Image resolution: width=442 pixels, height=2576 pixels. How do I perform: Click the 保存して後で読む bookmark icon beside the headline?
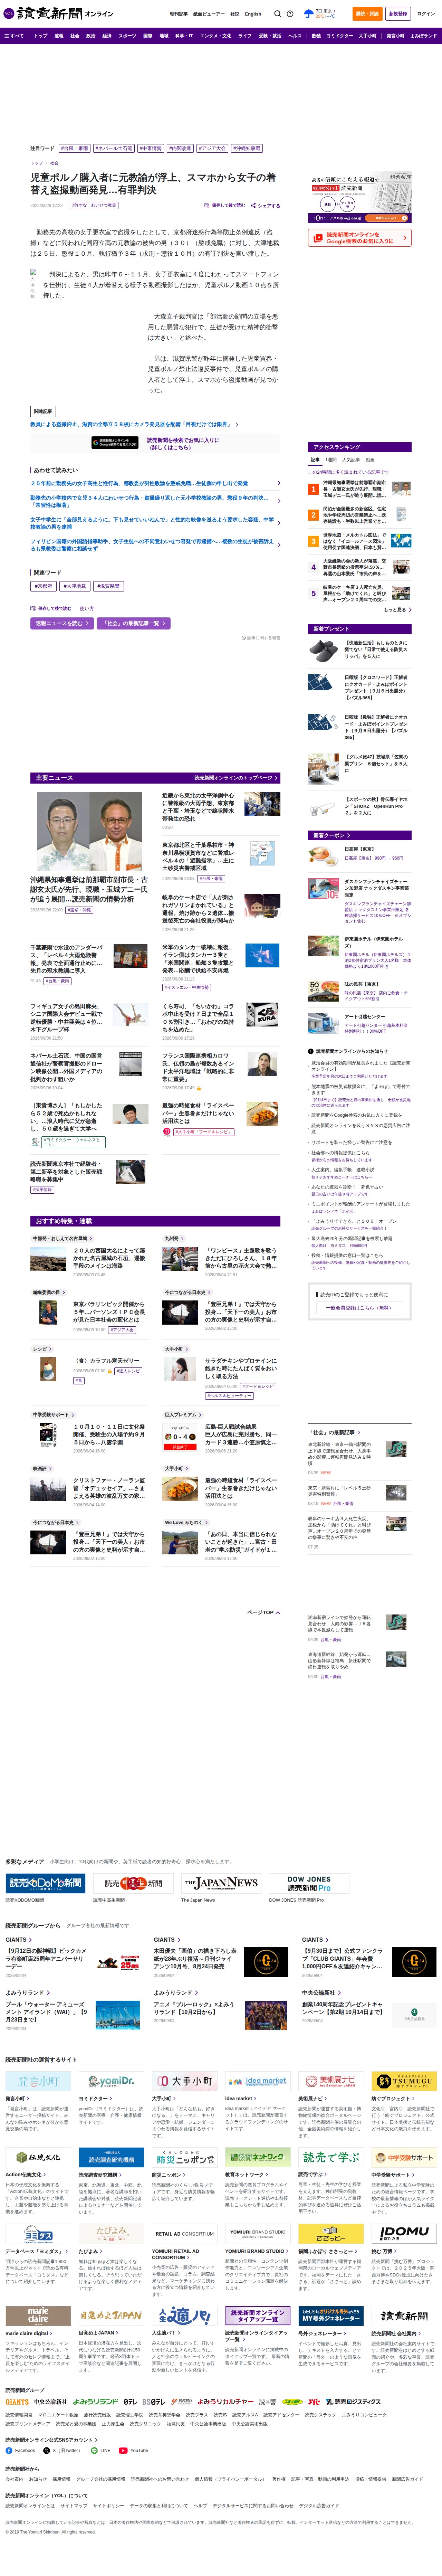[207, 206]
